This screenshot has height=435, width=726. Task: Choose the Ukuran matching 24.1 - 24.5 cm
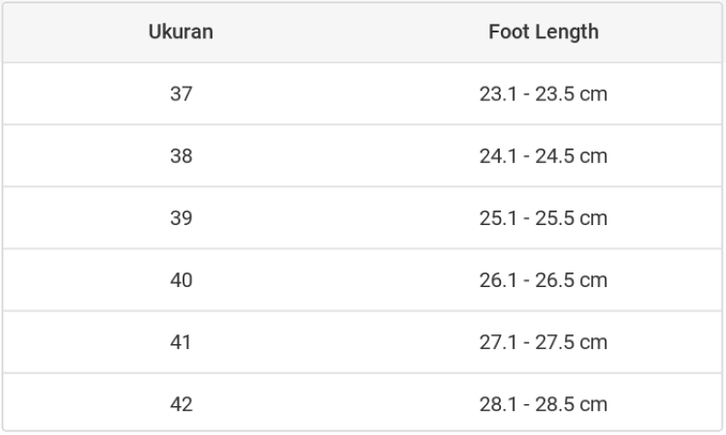click(181, 156)
